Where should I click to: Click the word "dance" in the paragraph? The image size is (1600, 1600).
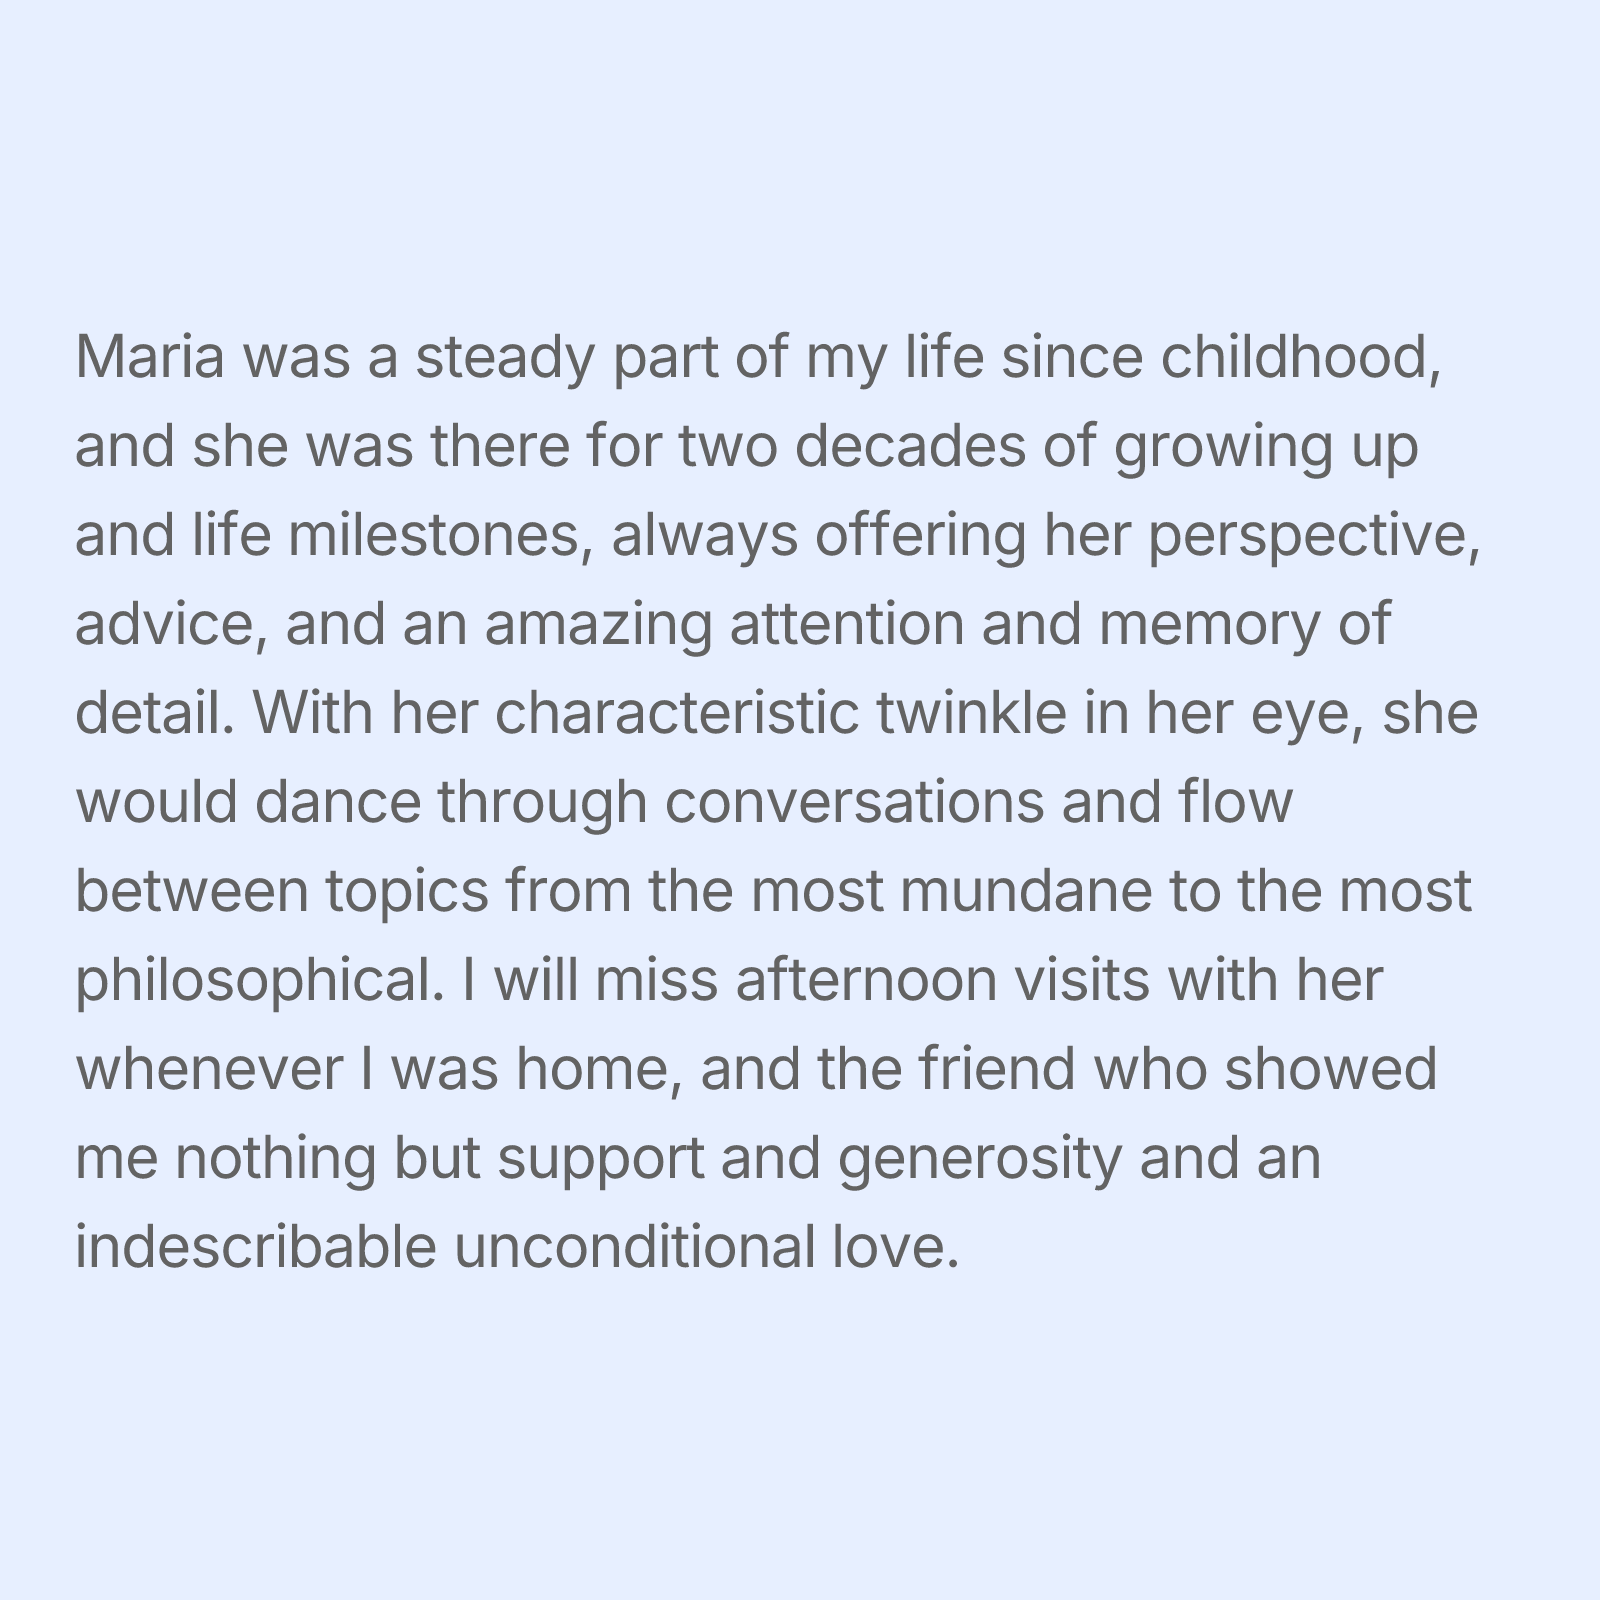[x=337, y=802]
